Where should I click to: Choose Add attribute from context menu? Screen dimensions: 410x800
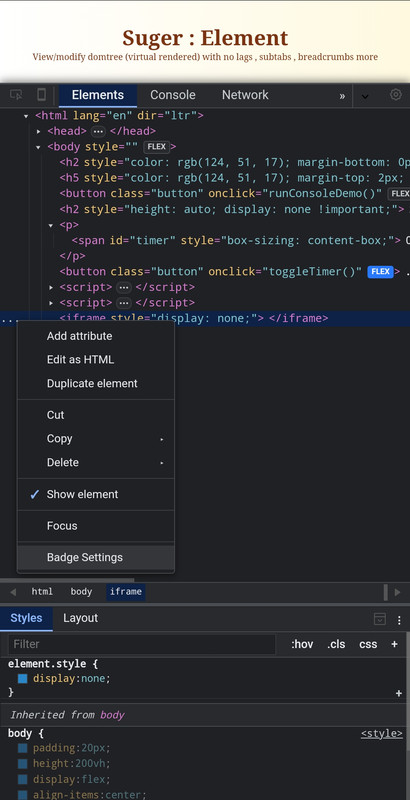tap(96, 336)
